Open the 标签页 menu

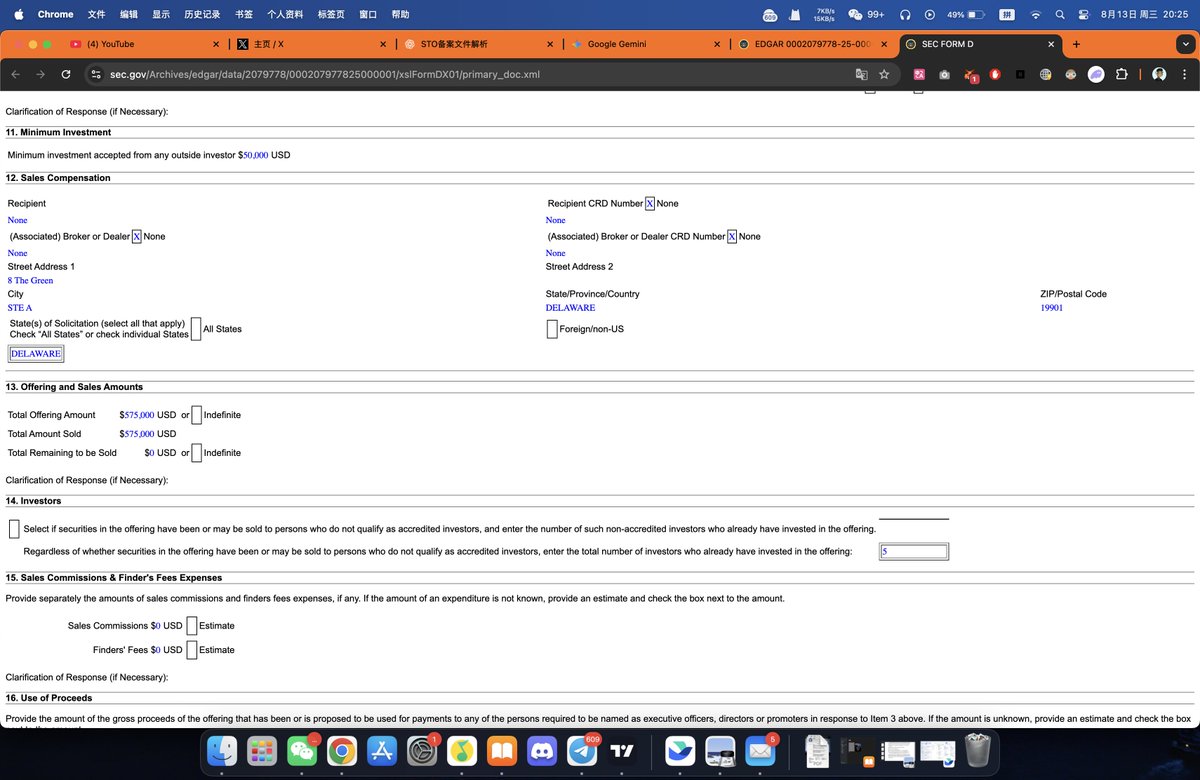pyautogui.click(x=331, y=15)
